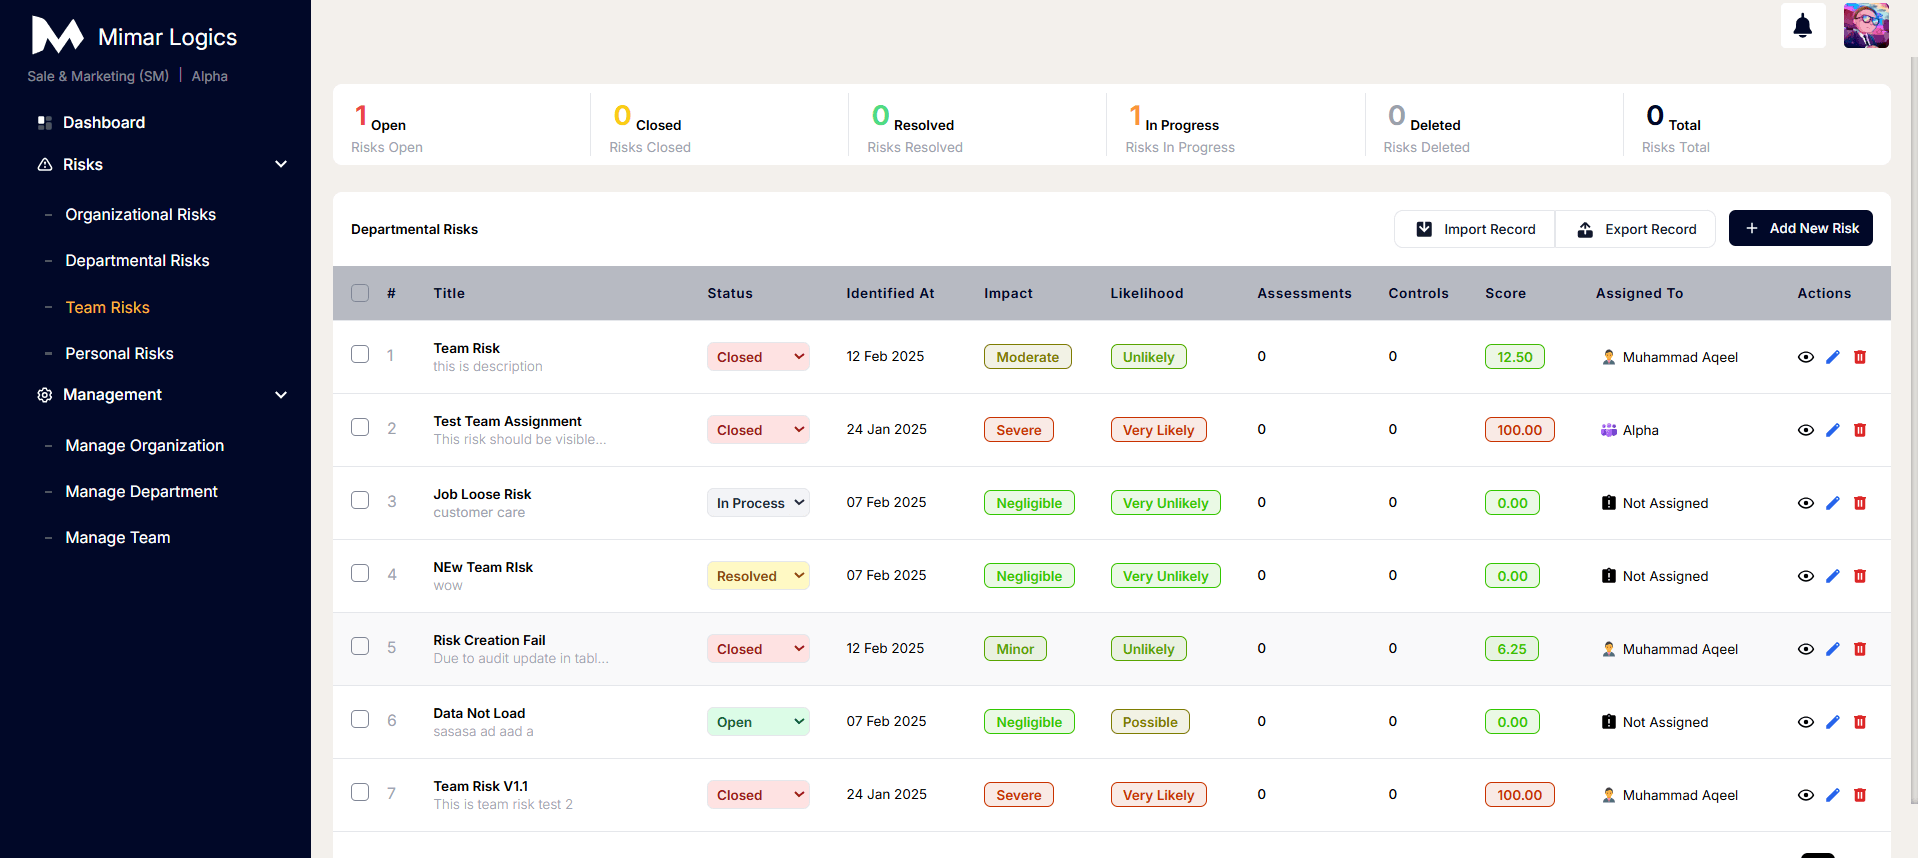Viewport: 1918px width, 858px height.
Task: Delete the NEw Team RIsk row
Action: (x=1859, y=576)
